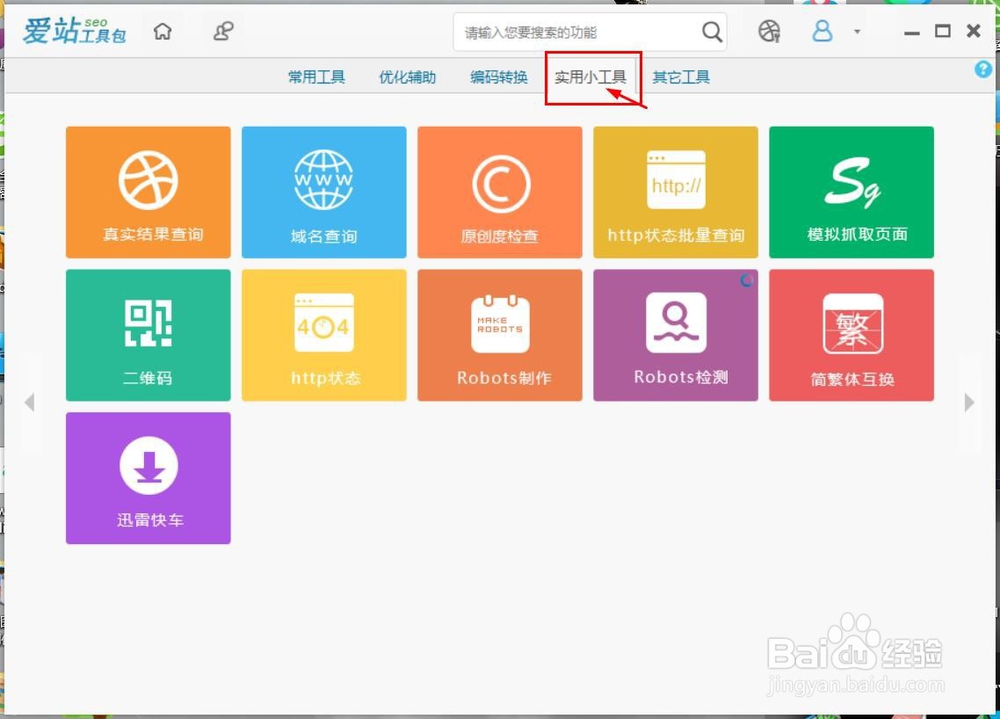Open the 真实结果查询 tool

click(x=148, y=191)
